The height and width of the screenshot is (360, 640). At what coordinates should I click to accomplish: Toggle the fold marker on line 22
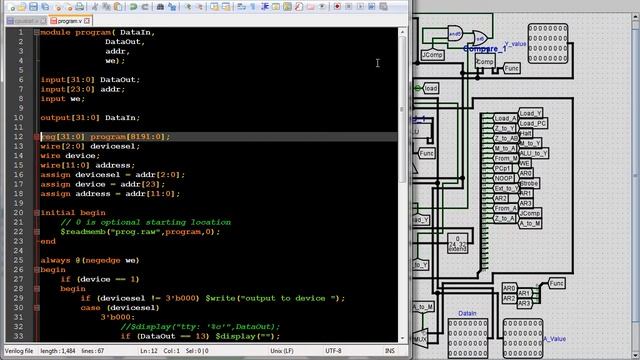[x=36, y=232]
